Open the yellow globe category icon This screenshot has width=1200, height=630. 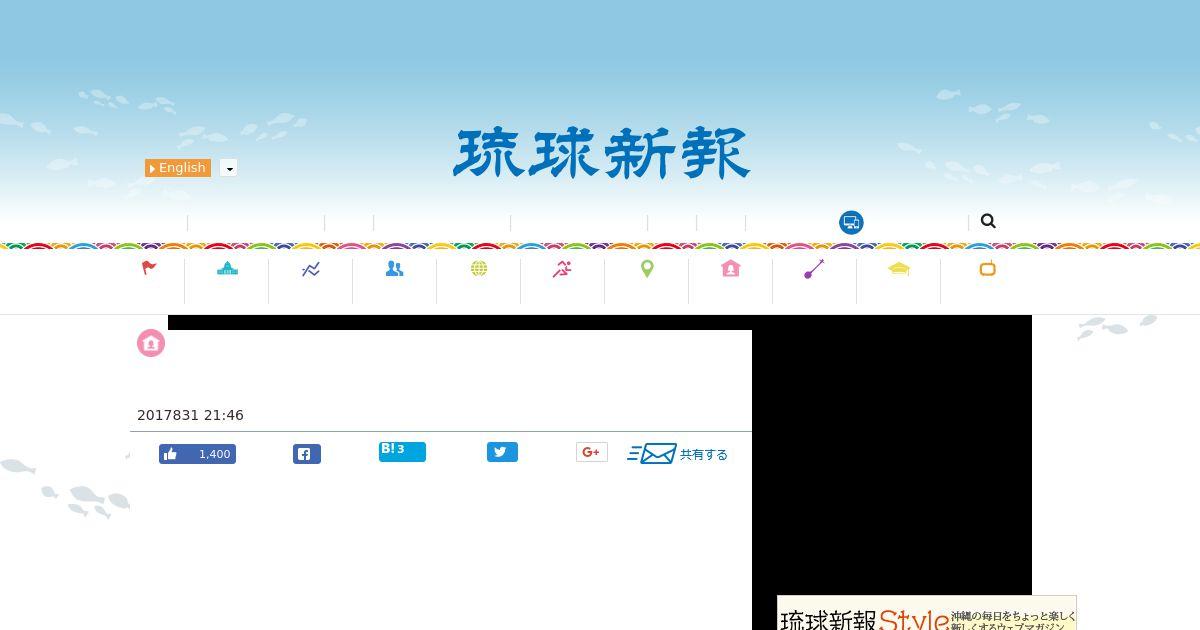479,268
